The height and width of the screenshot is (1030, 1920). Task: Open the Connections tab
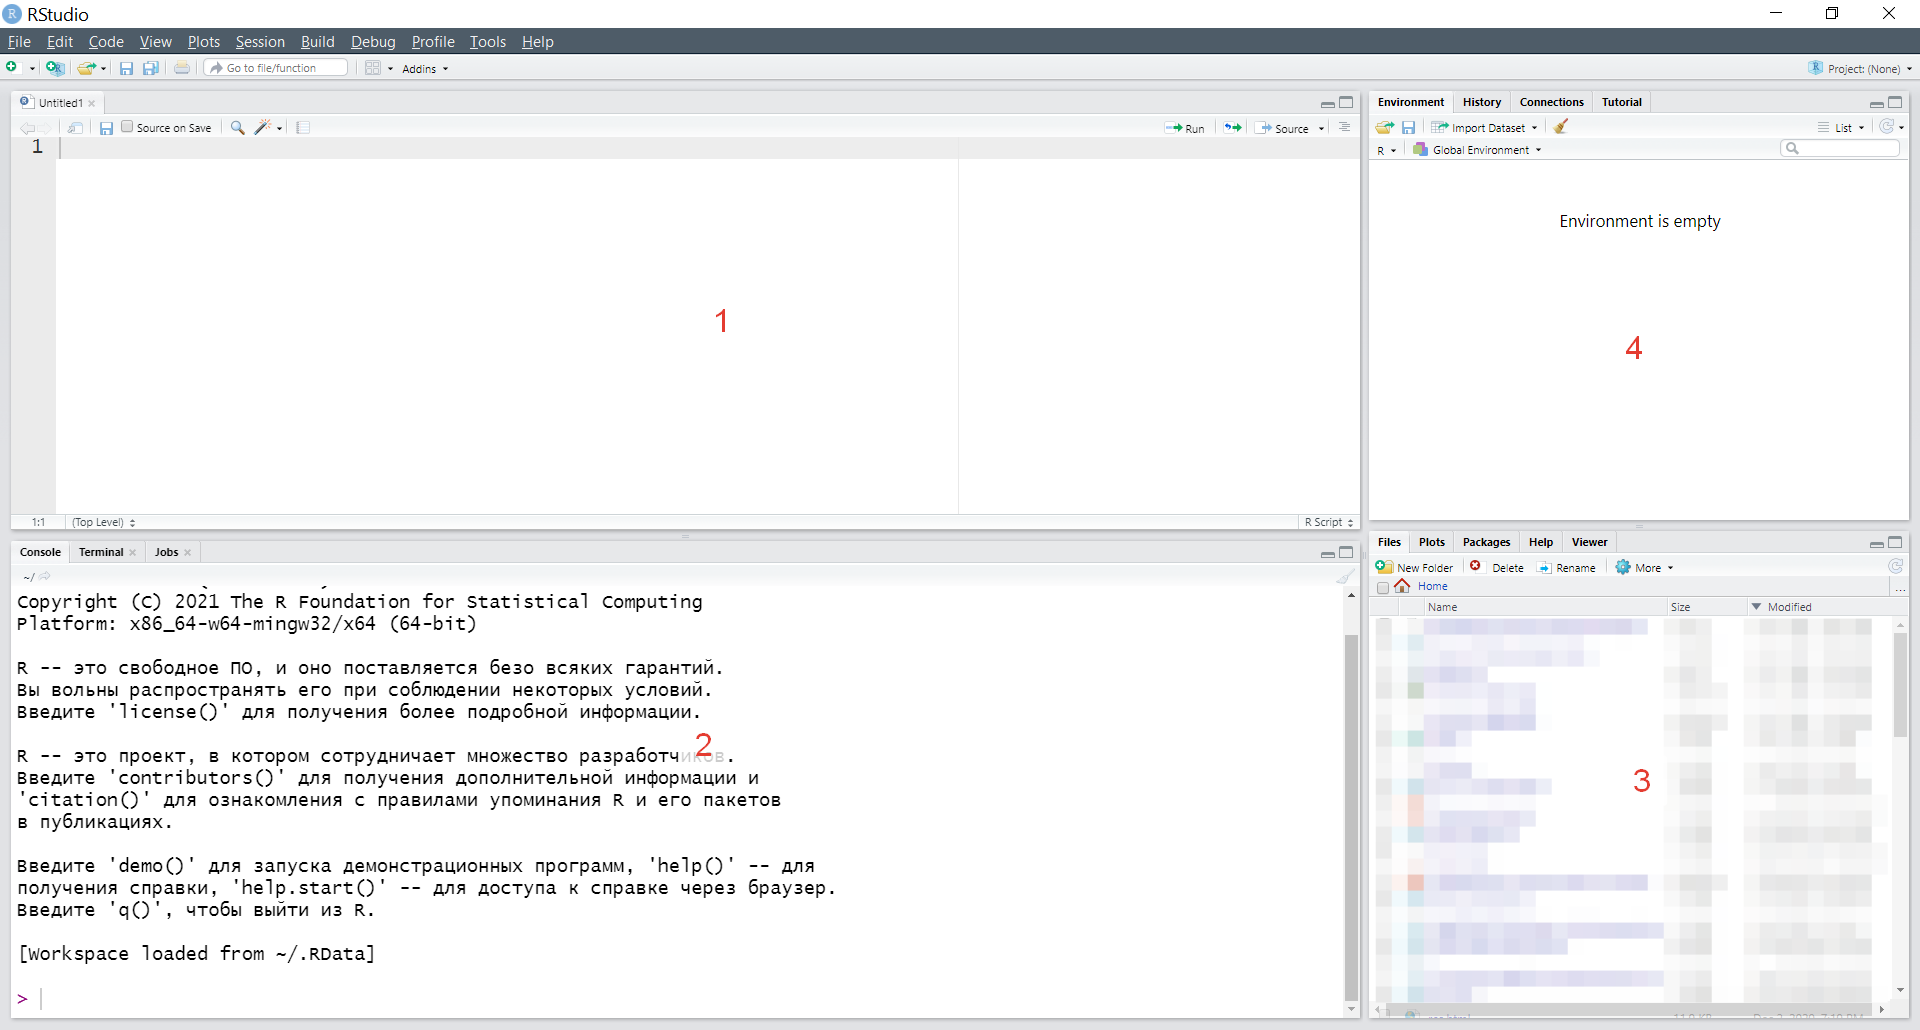tap(1551, 102)
